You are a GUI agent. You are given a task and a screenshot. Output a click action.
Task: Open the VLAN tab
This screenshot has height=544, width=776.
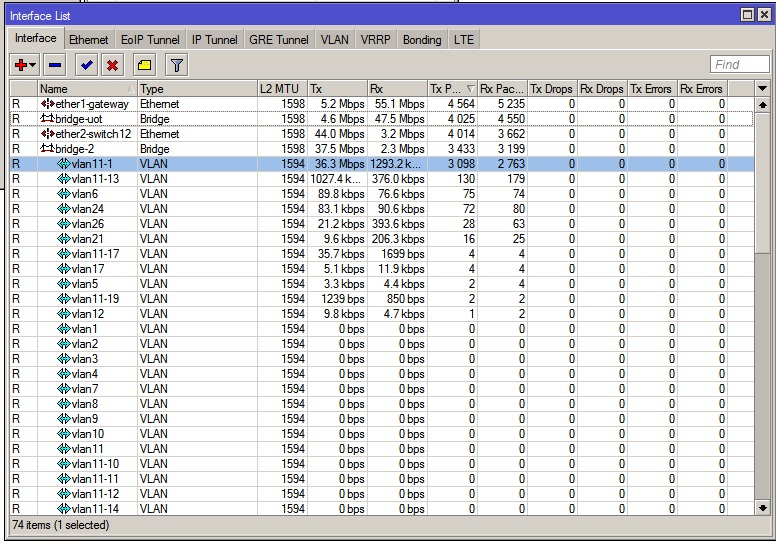[334, 39]
